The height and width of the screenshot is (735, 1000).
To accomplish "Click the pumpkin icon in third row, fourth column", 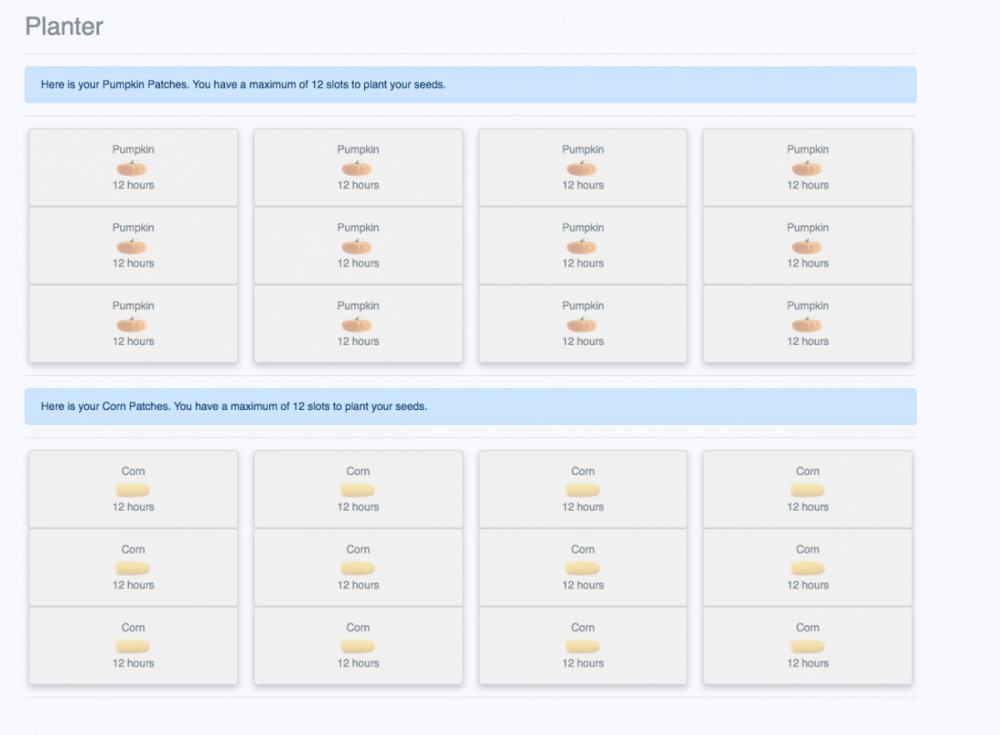I will pos(807,324).
